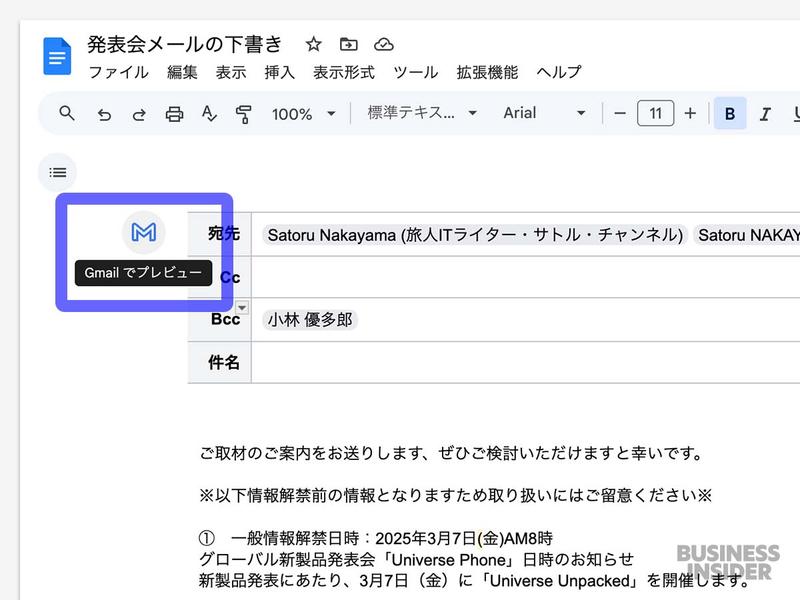Open the 編集 menu
This screenshot has height=600, width=800.
click(x=182, y=72)
